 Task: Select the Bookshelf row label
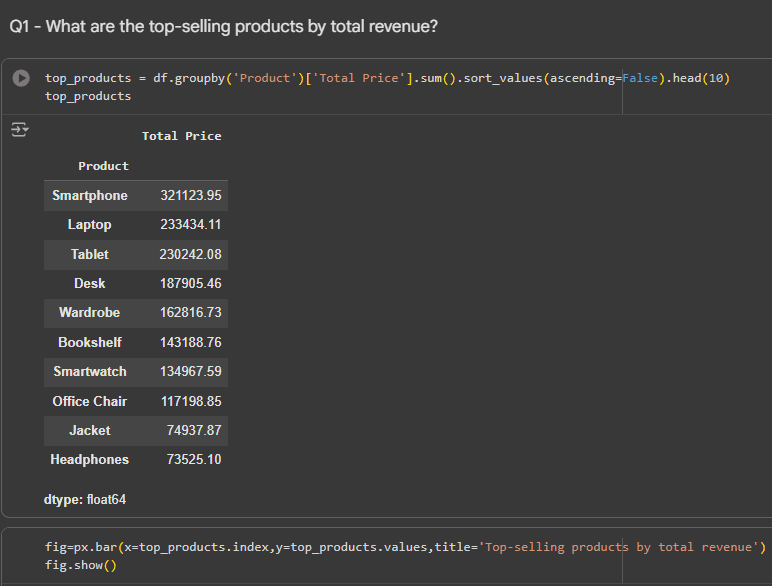tap(90, 342)
